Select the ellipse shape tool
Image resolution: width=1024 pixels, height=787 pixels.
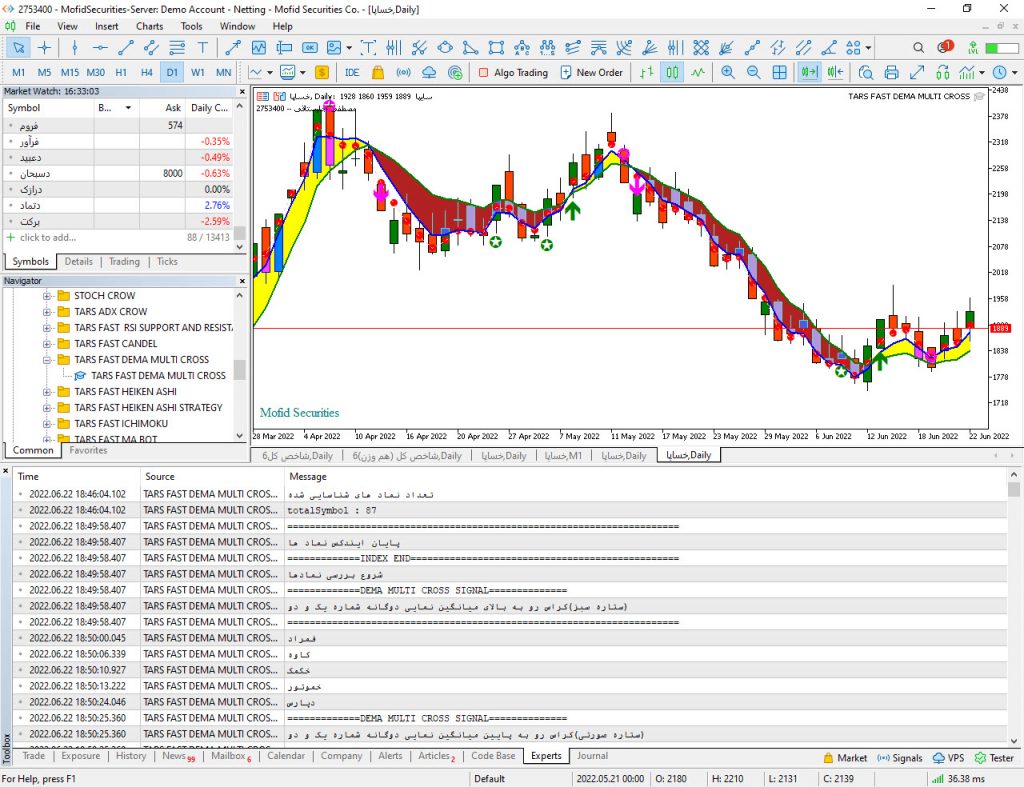click(x=445, y=48)
